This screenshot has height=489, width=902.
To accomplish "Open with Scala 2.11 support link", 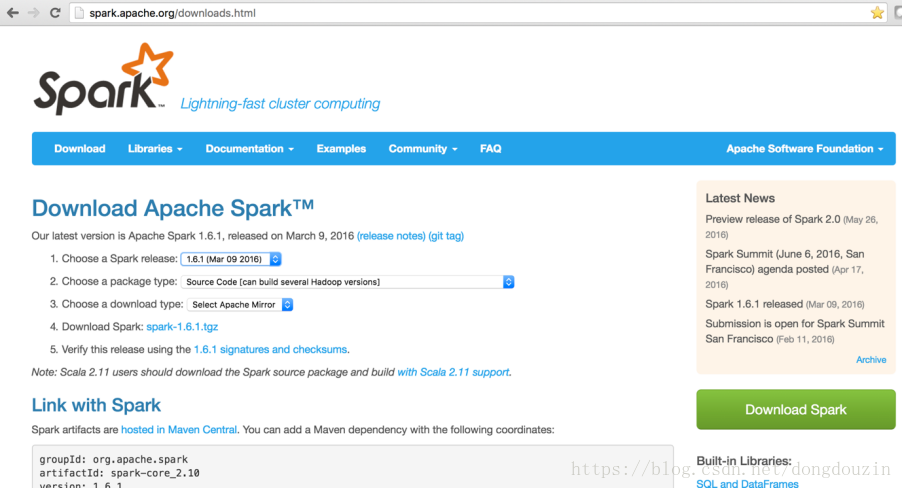I will (453, 372).
